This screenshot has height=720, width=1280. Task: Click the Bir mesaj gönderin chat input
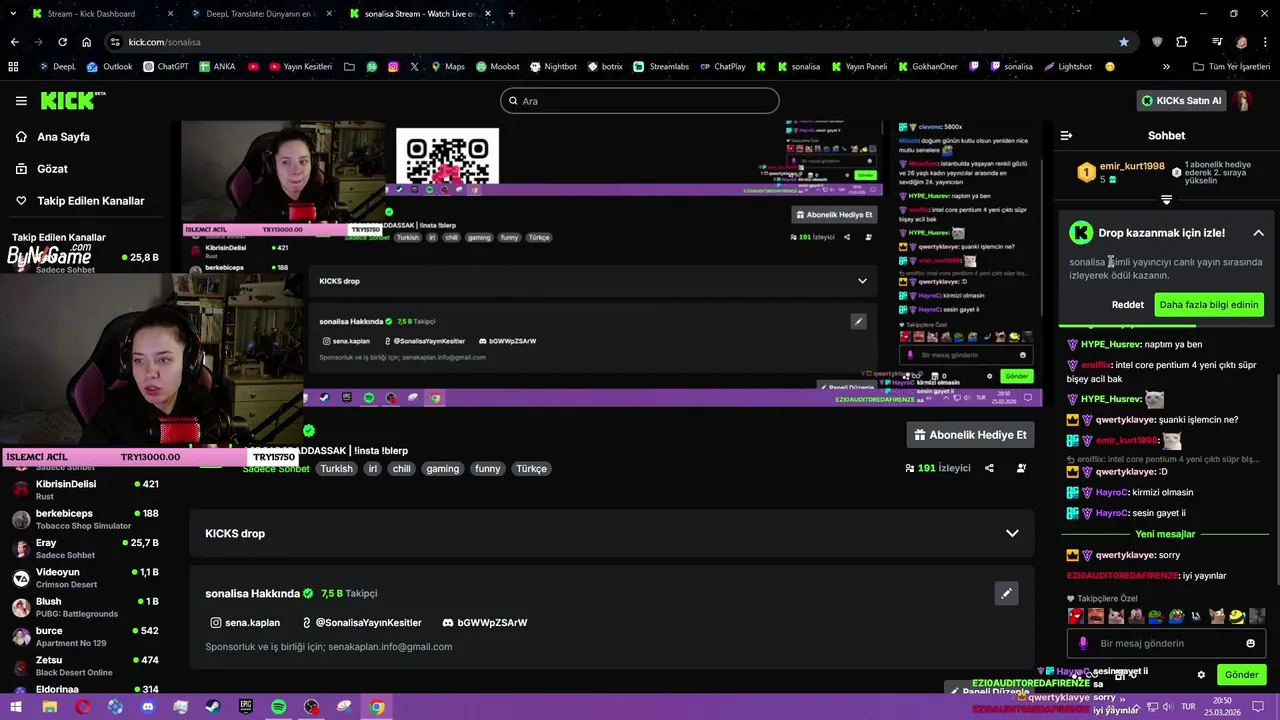pyautogui.click(x=1166, y=643)
